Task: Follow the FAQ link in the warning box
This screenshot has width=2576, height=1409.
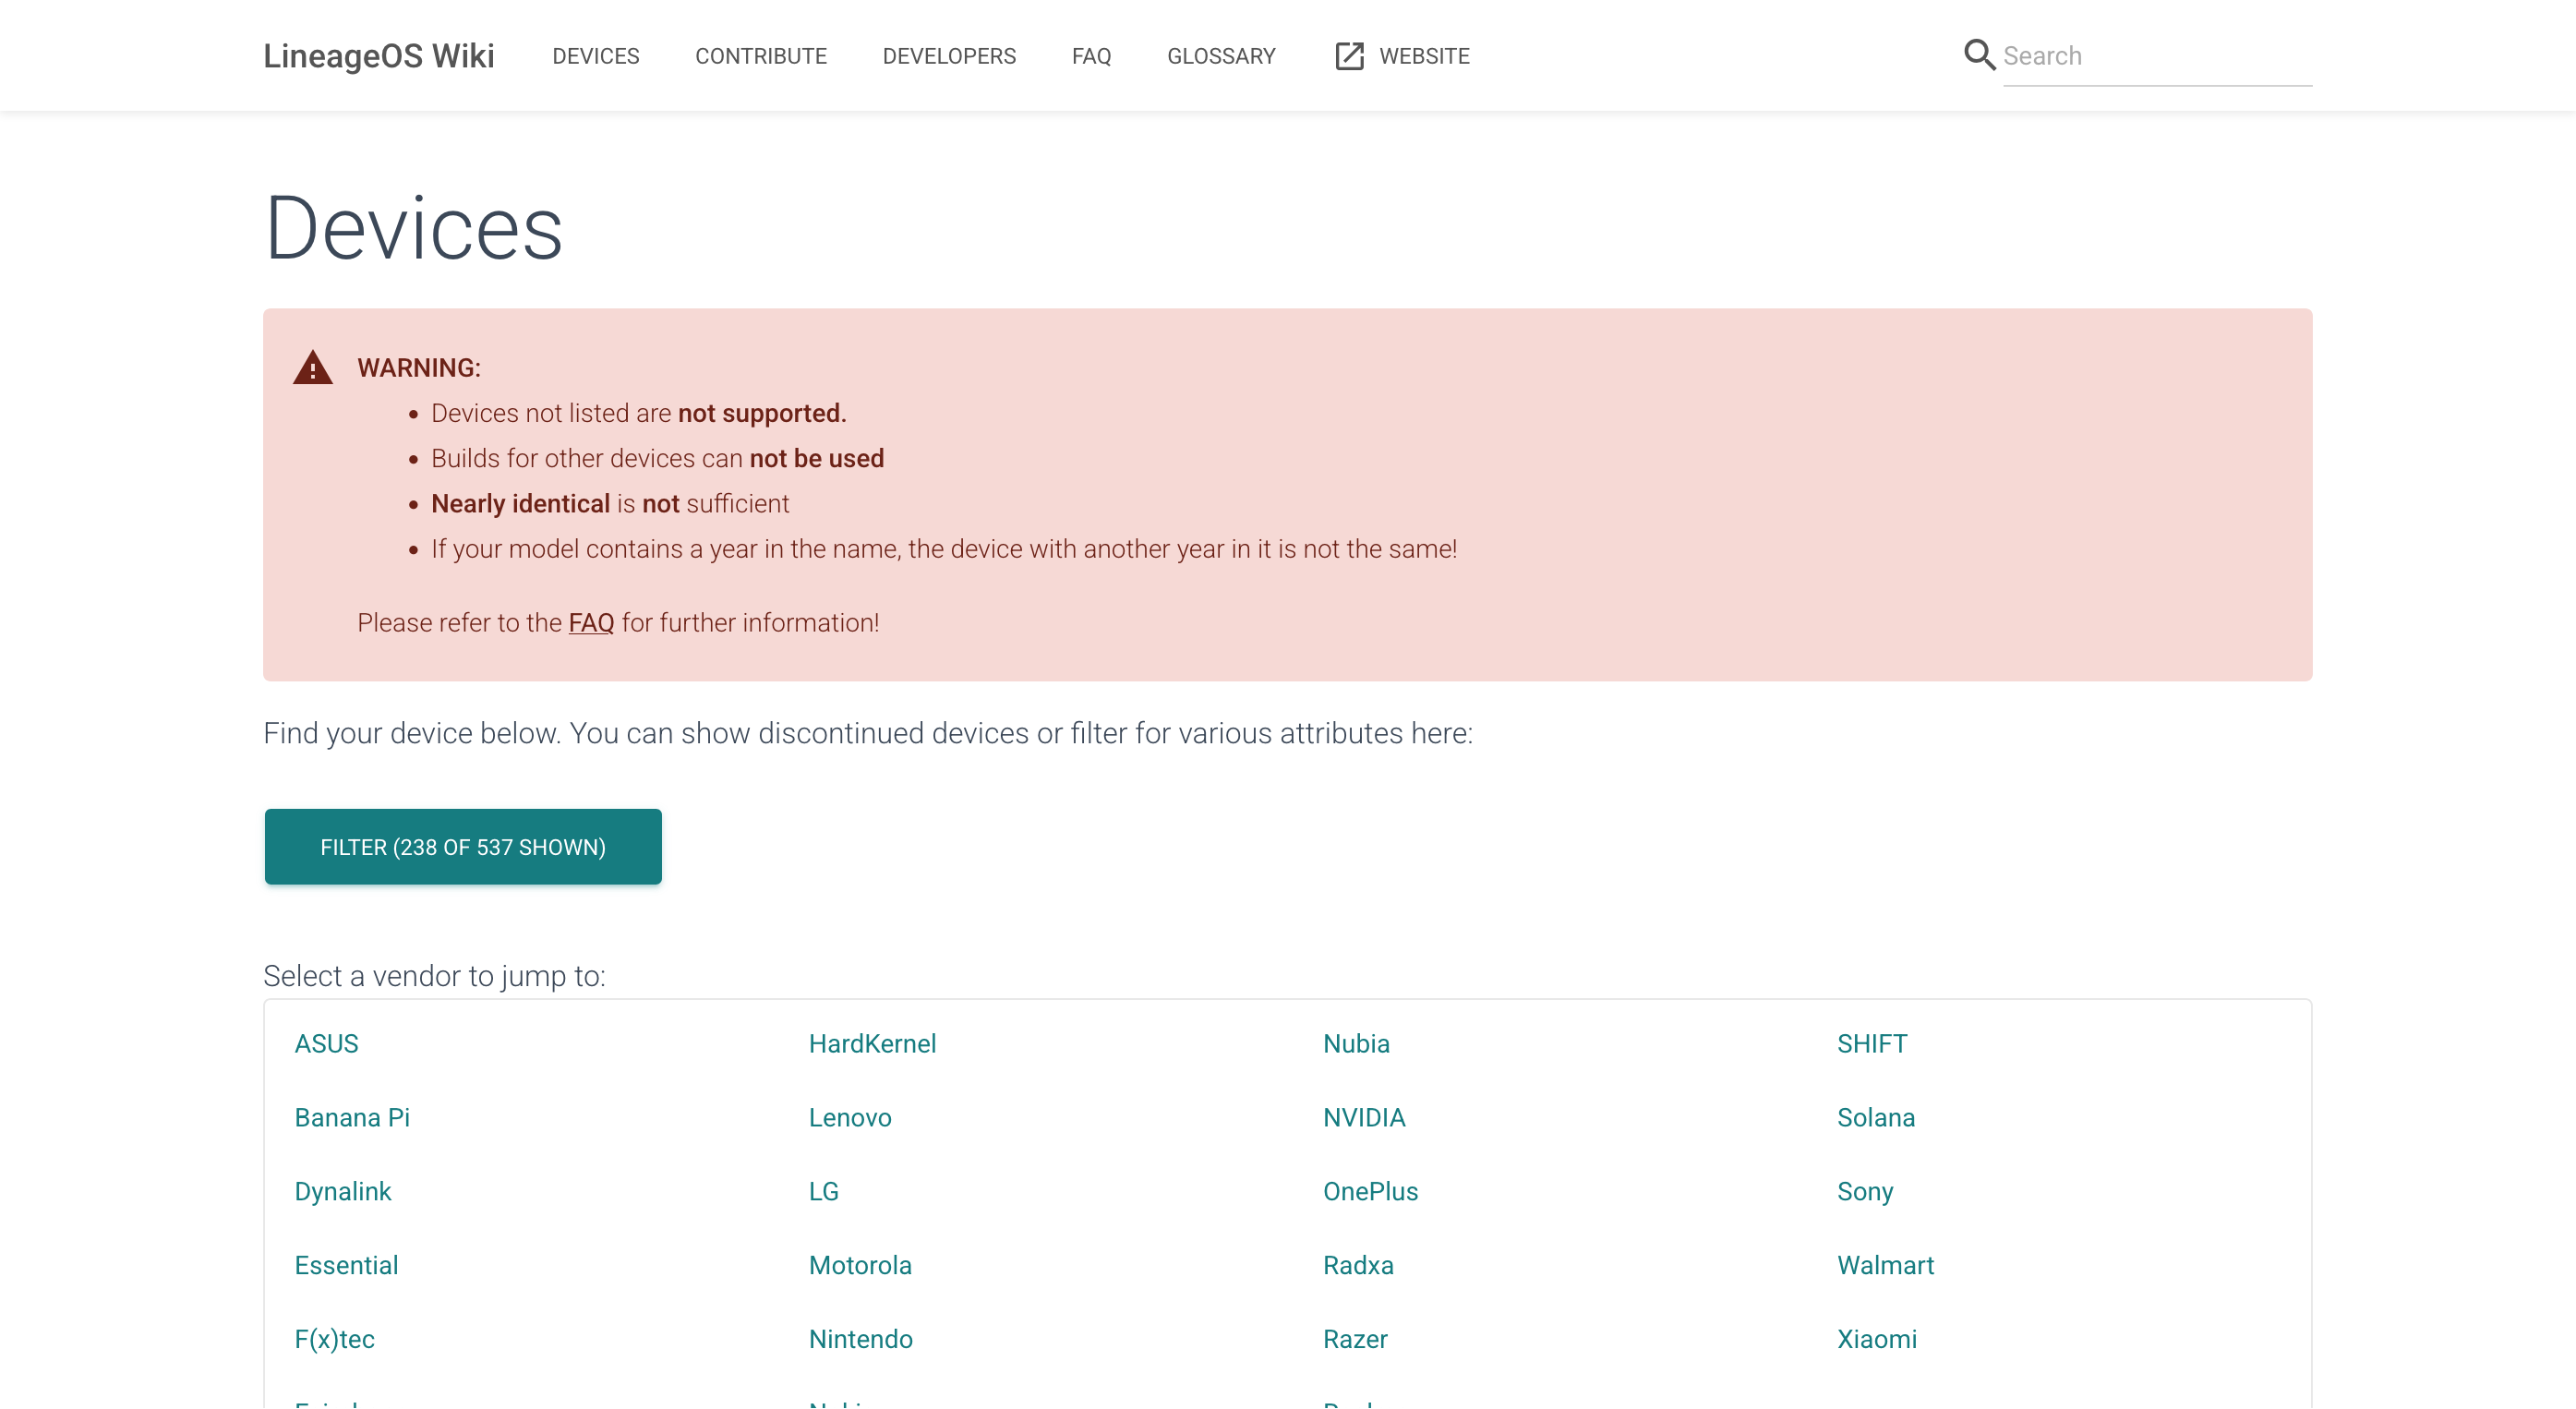Action: (x=591, y=623)
